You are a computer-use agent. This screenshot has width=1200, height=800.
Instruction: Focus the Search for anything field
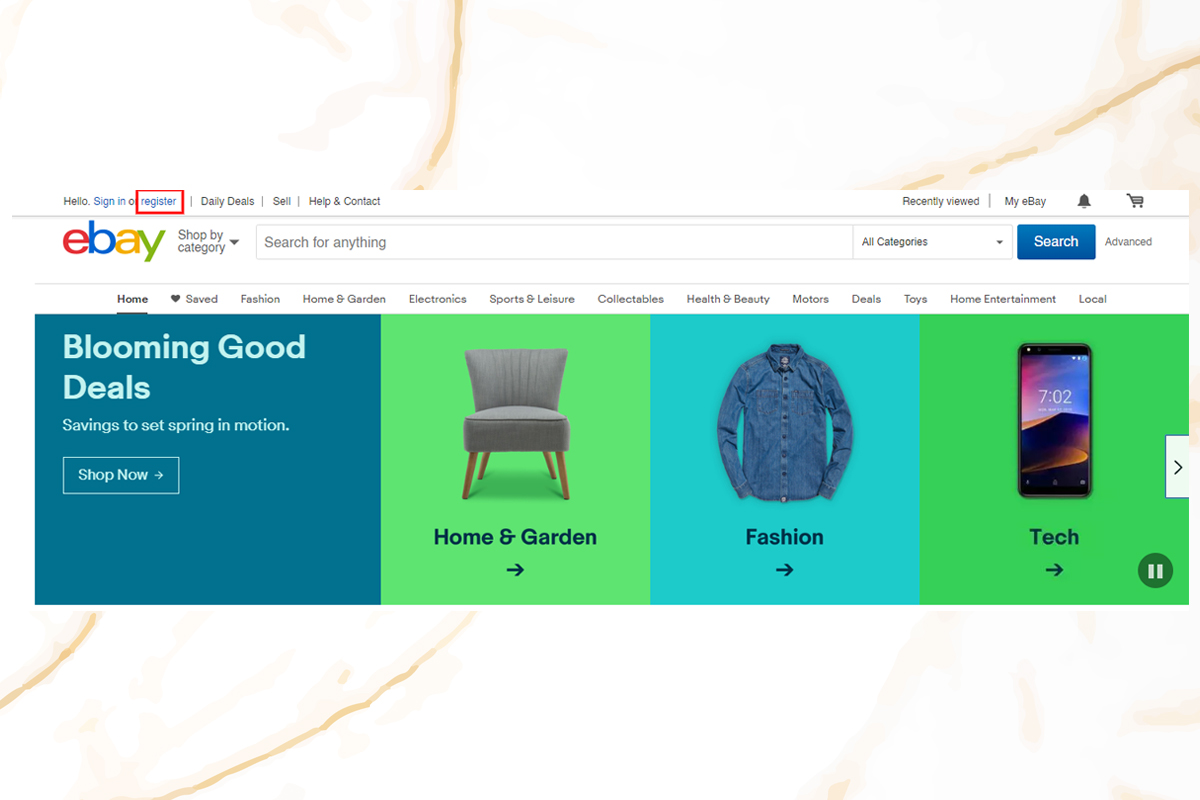(x=553, y=242)
